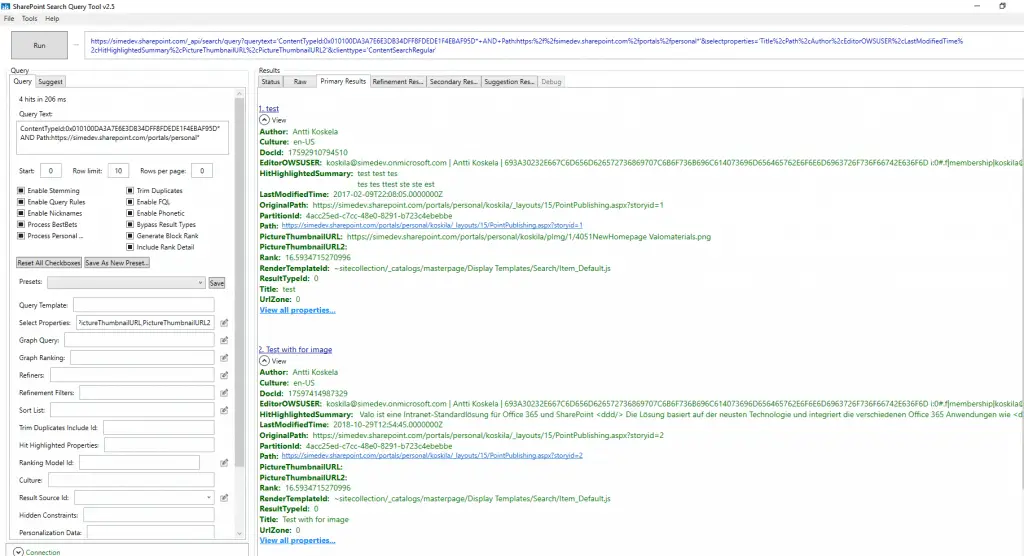Viewport: 1024px width, 556px height.
Task: Toggle Include Rank Detail checkbox
Action: point(130,247)
